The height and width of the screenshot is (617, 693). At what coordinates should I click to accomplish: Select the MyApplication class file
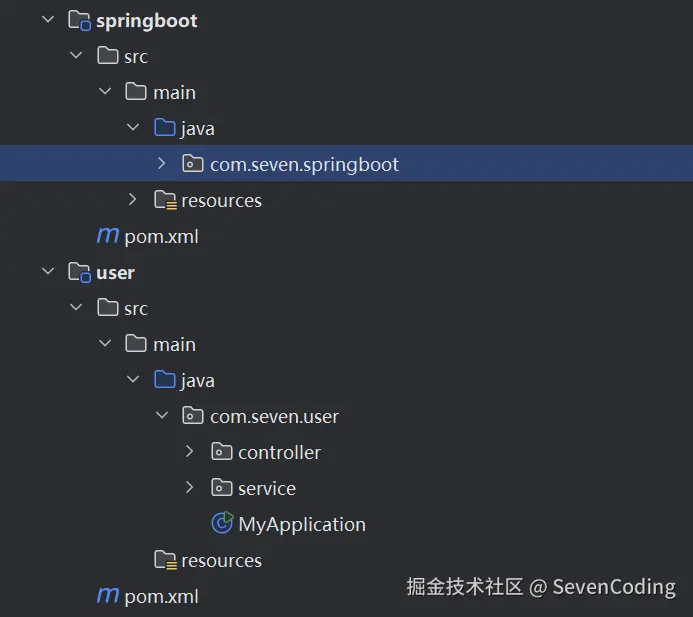coord(302,524)
